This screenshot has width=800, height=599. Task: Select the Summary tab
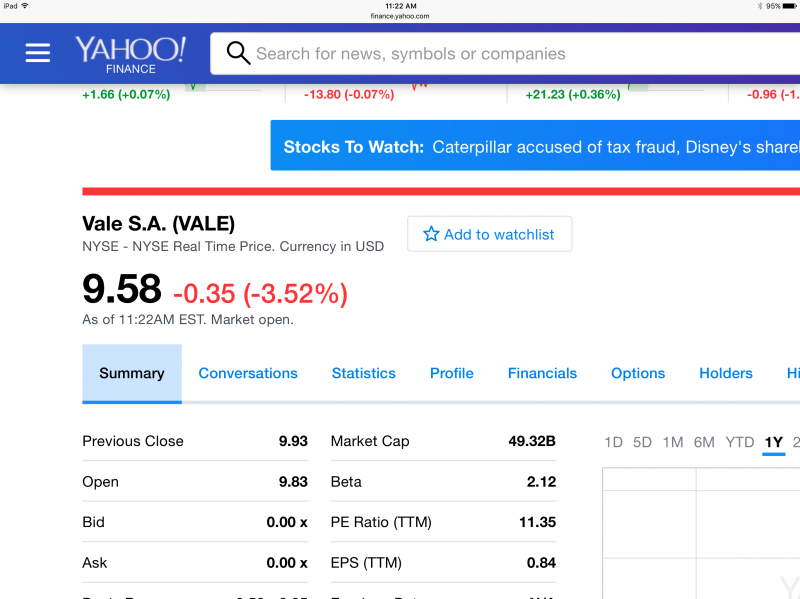click(x=131, y=373)
